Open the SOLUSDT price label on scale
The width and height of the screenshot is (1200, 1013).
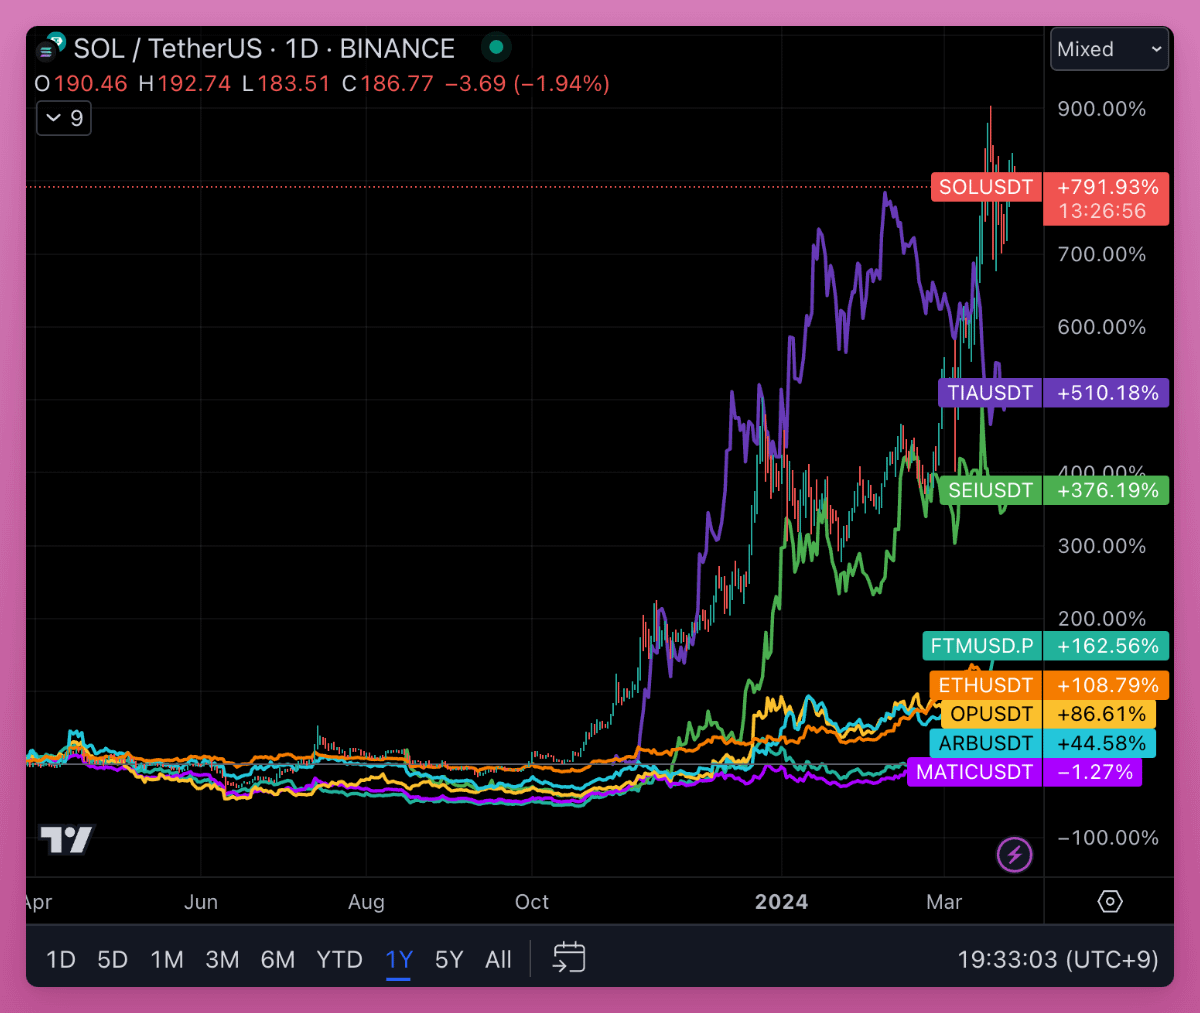point(985,187)
